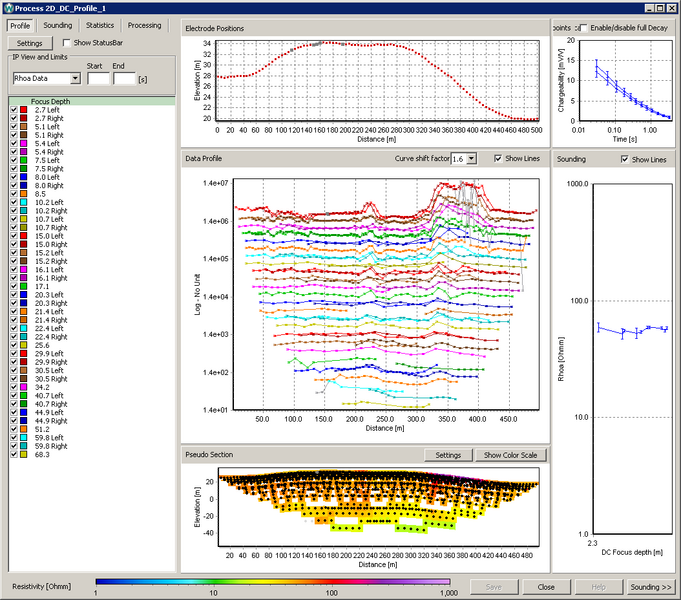The width and height of the screenshot is (681, 600).
Task: Click the application icon in the title bar
Action: click(x=8, y=8)
